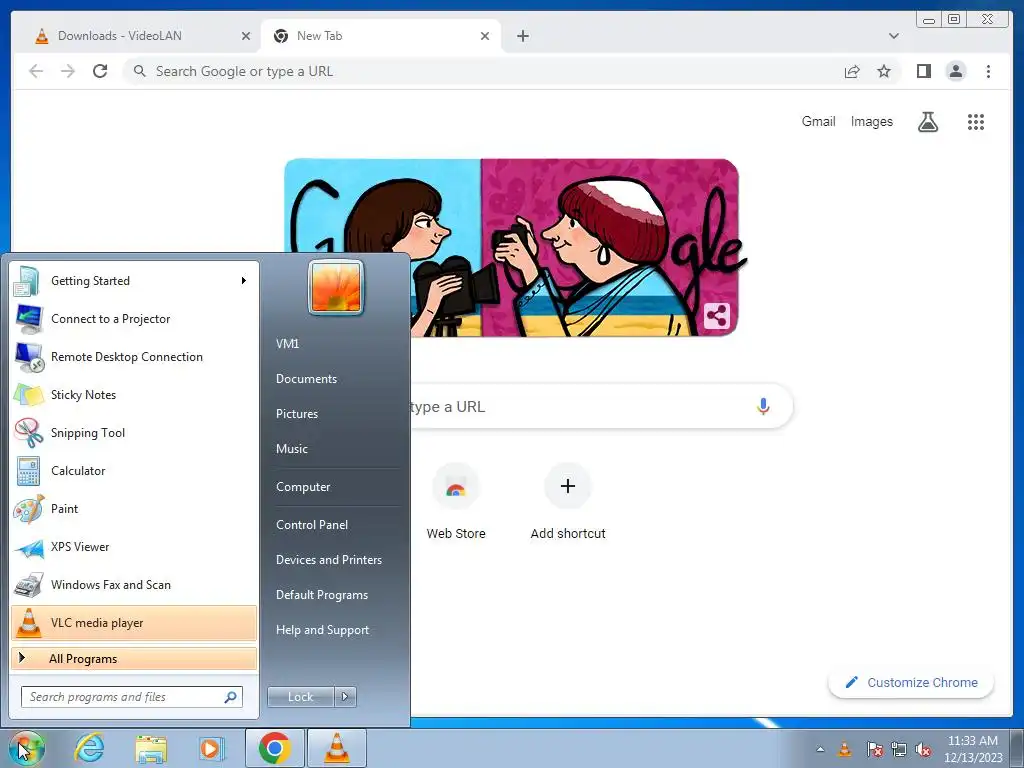1024x768 pixels.
Task: Share this page icon in address bar
Action: (x=852, y=71)
